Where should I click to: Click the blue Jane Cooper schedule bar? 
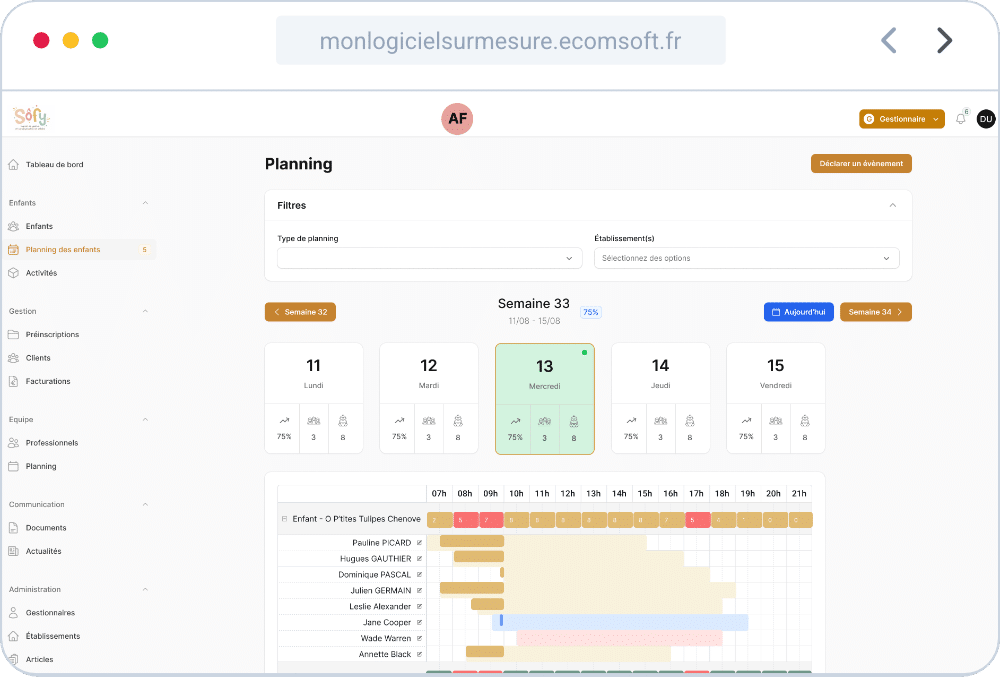622,622
